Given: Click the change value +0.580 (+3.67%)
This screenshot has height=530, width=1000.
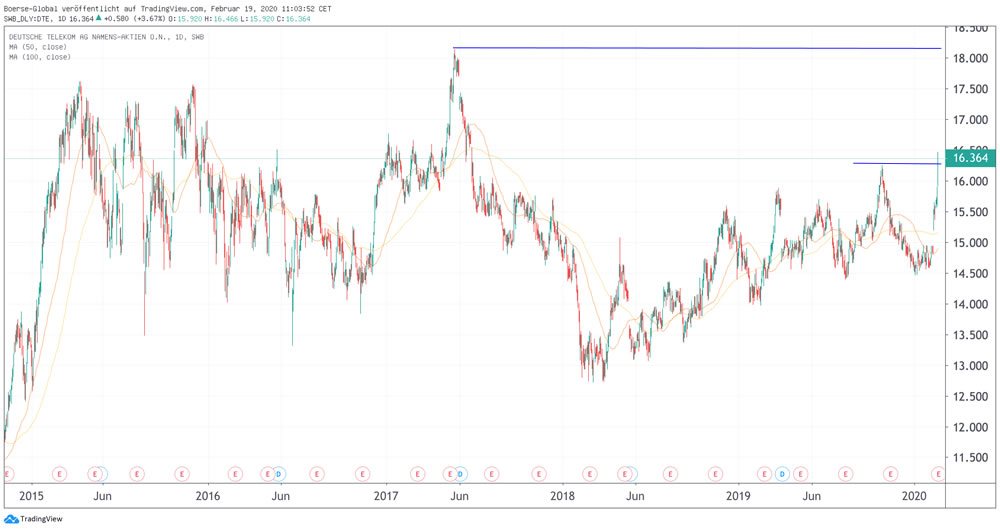Looking at the screenshot, I should click(x=135, y=18).
